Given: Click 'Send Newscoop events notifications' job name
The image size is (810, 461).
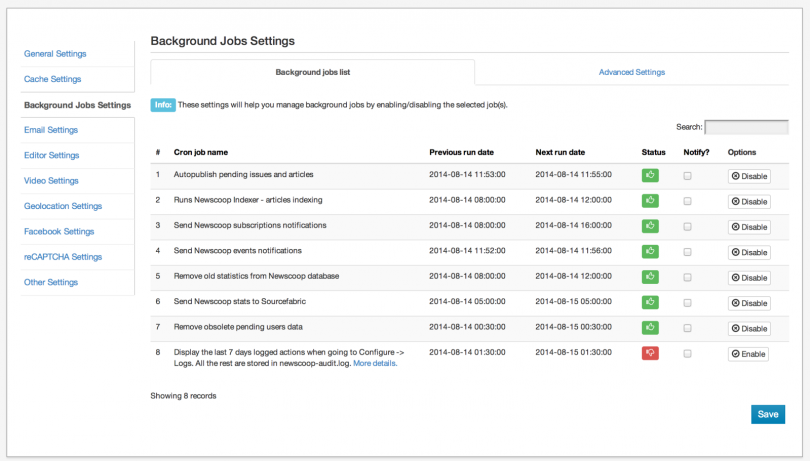Looking at the screenshot, I should click(238, 251).
